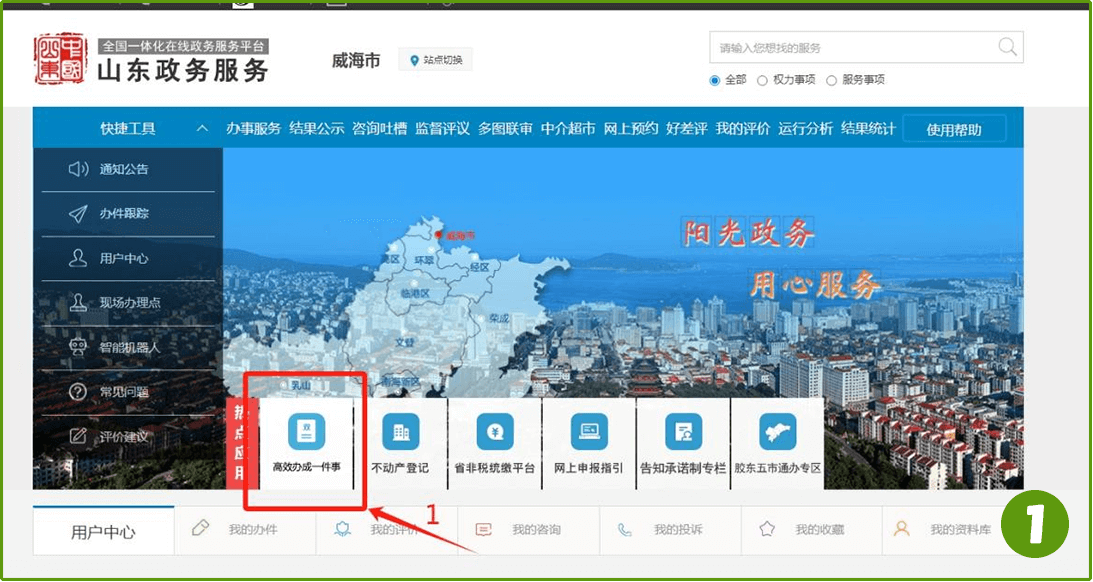The width and height of the screenshot is (1093, 582).
Task: Open the 告知承诺制专栏 icon
Action: (x=683, y=432)
